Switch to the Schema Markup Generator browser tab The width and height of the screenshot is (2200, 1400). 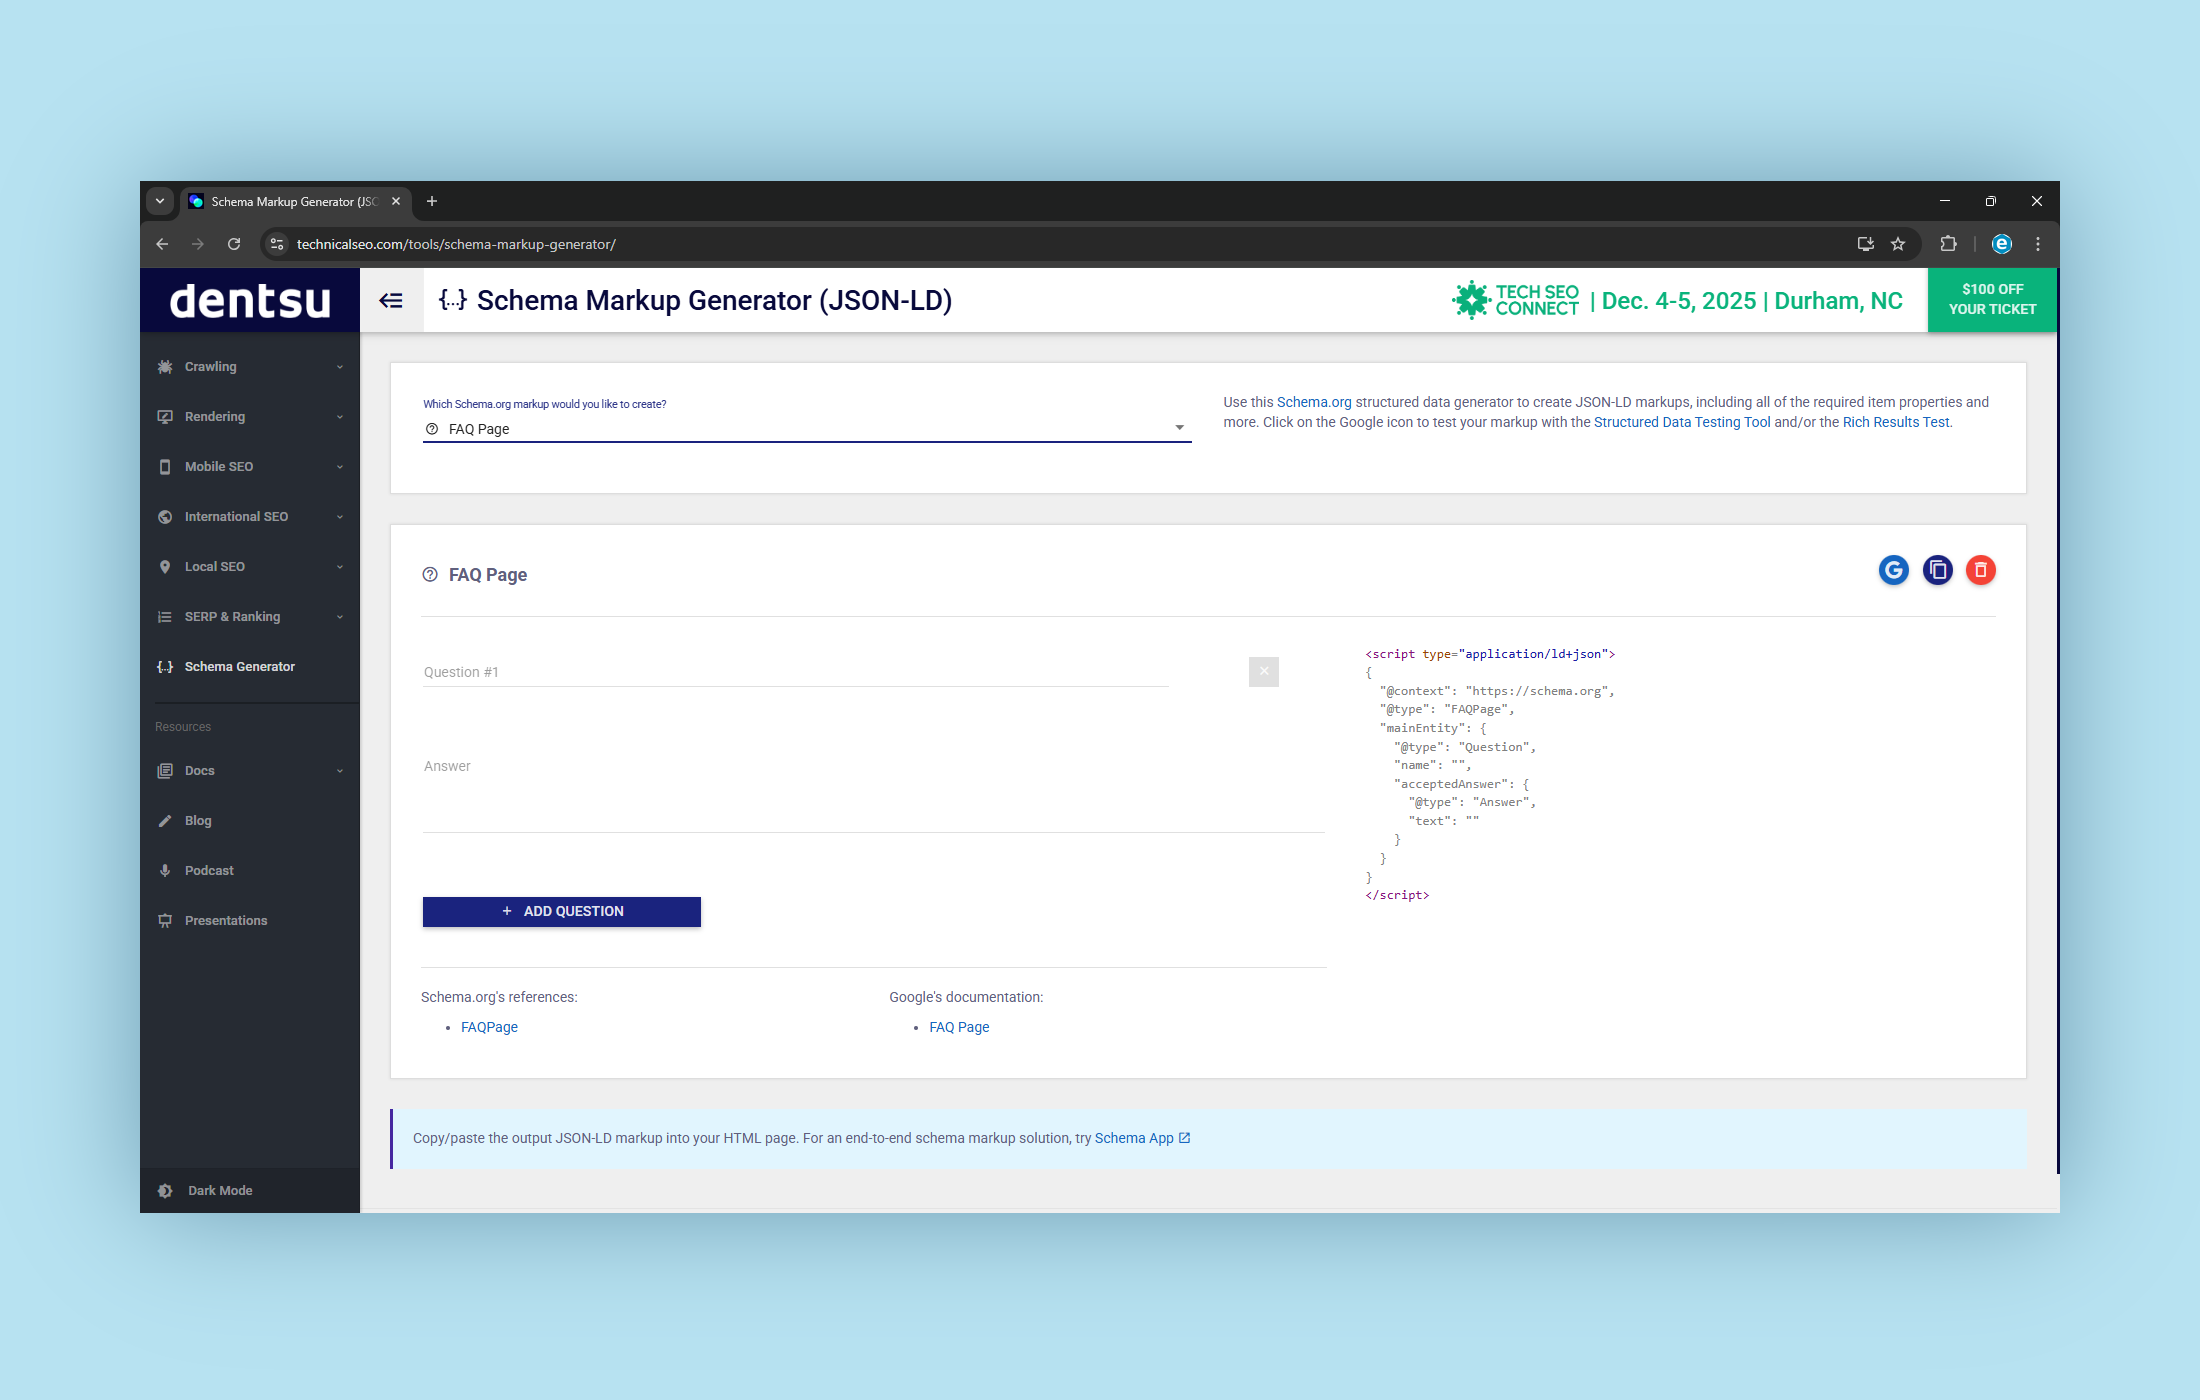[x=290, y=201]
